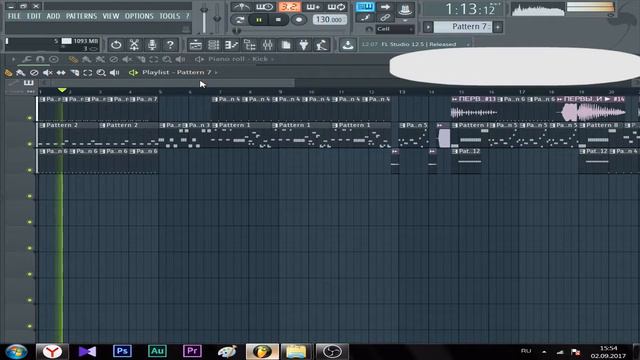Select the playlist mute tool
The width and height of the screenshot is (640, 360).
click(47, 73)
